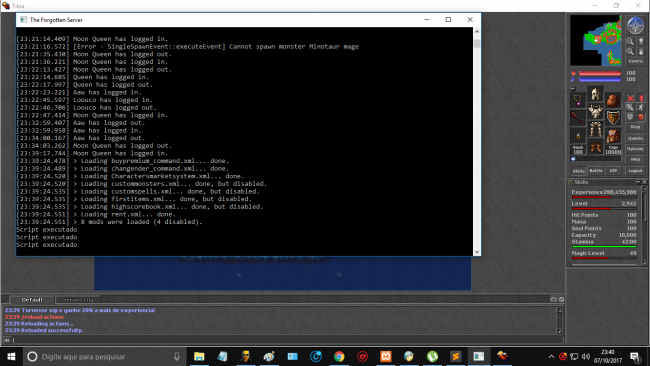Show hidden system tray icons
Screen dimensions: 650x366
[x=551, y=356]
